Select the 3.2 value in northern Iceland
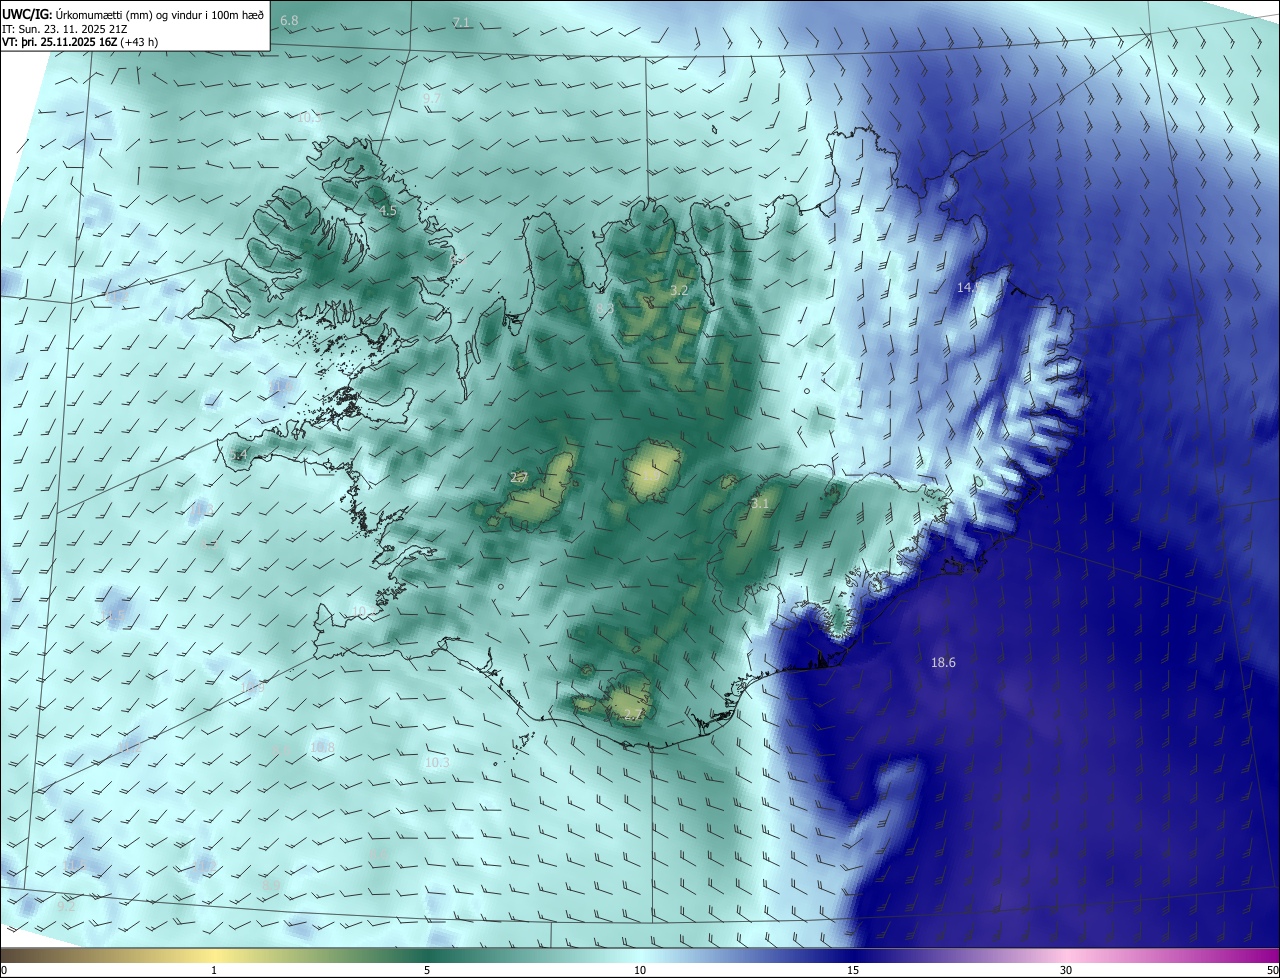 [x=679, y=290]
